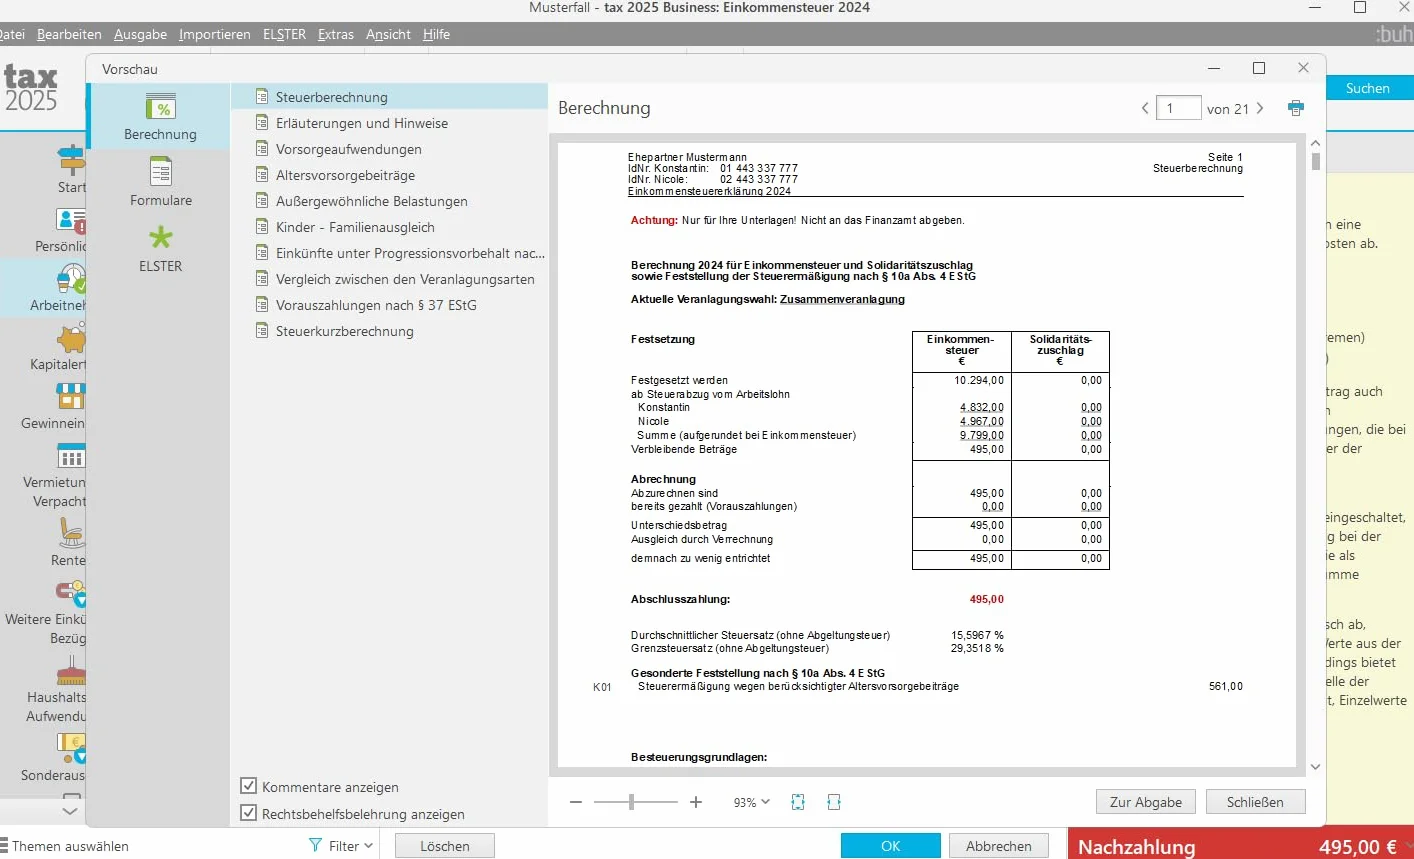Click Themen auswählen in the bottom bar
The height and width of the screenshot is (859, 1414).
pyautogui.click(x=66, y=846)
